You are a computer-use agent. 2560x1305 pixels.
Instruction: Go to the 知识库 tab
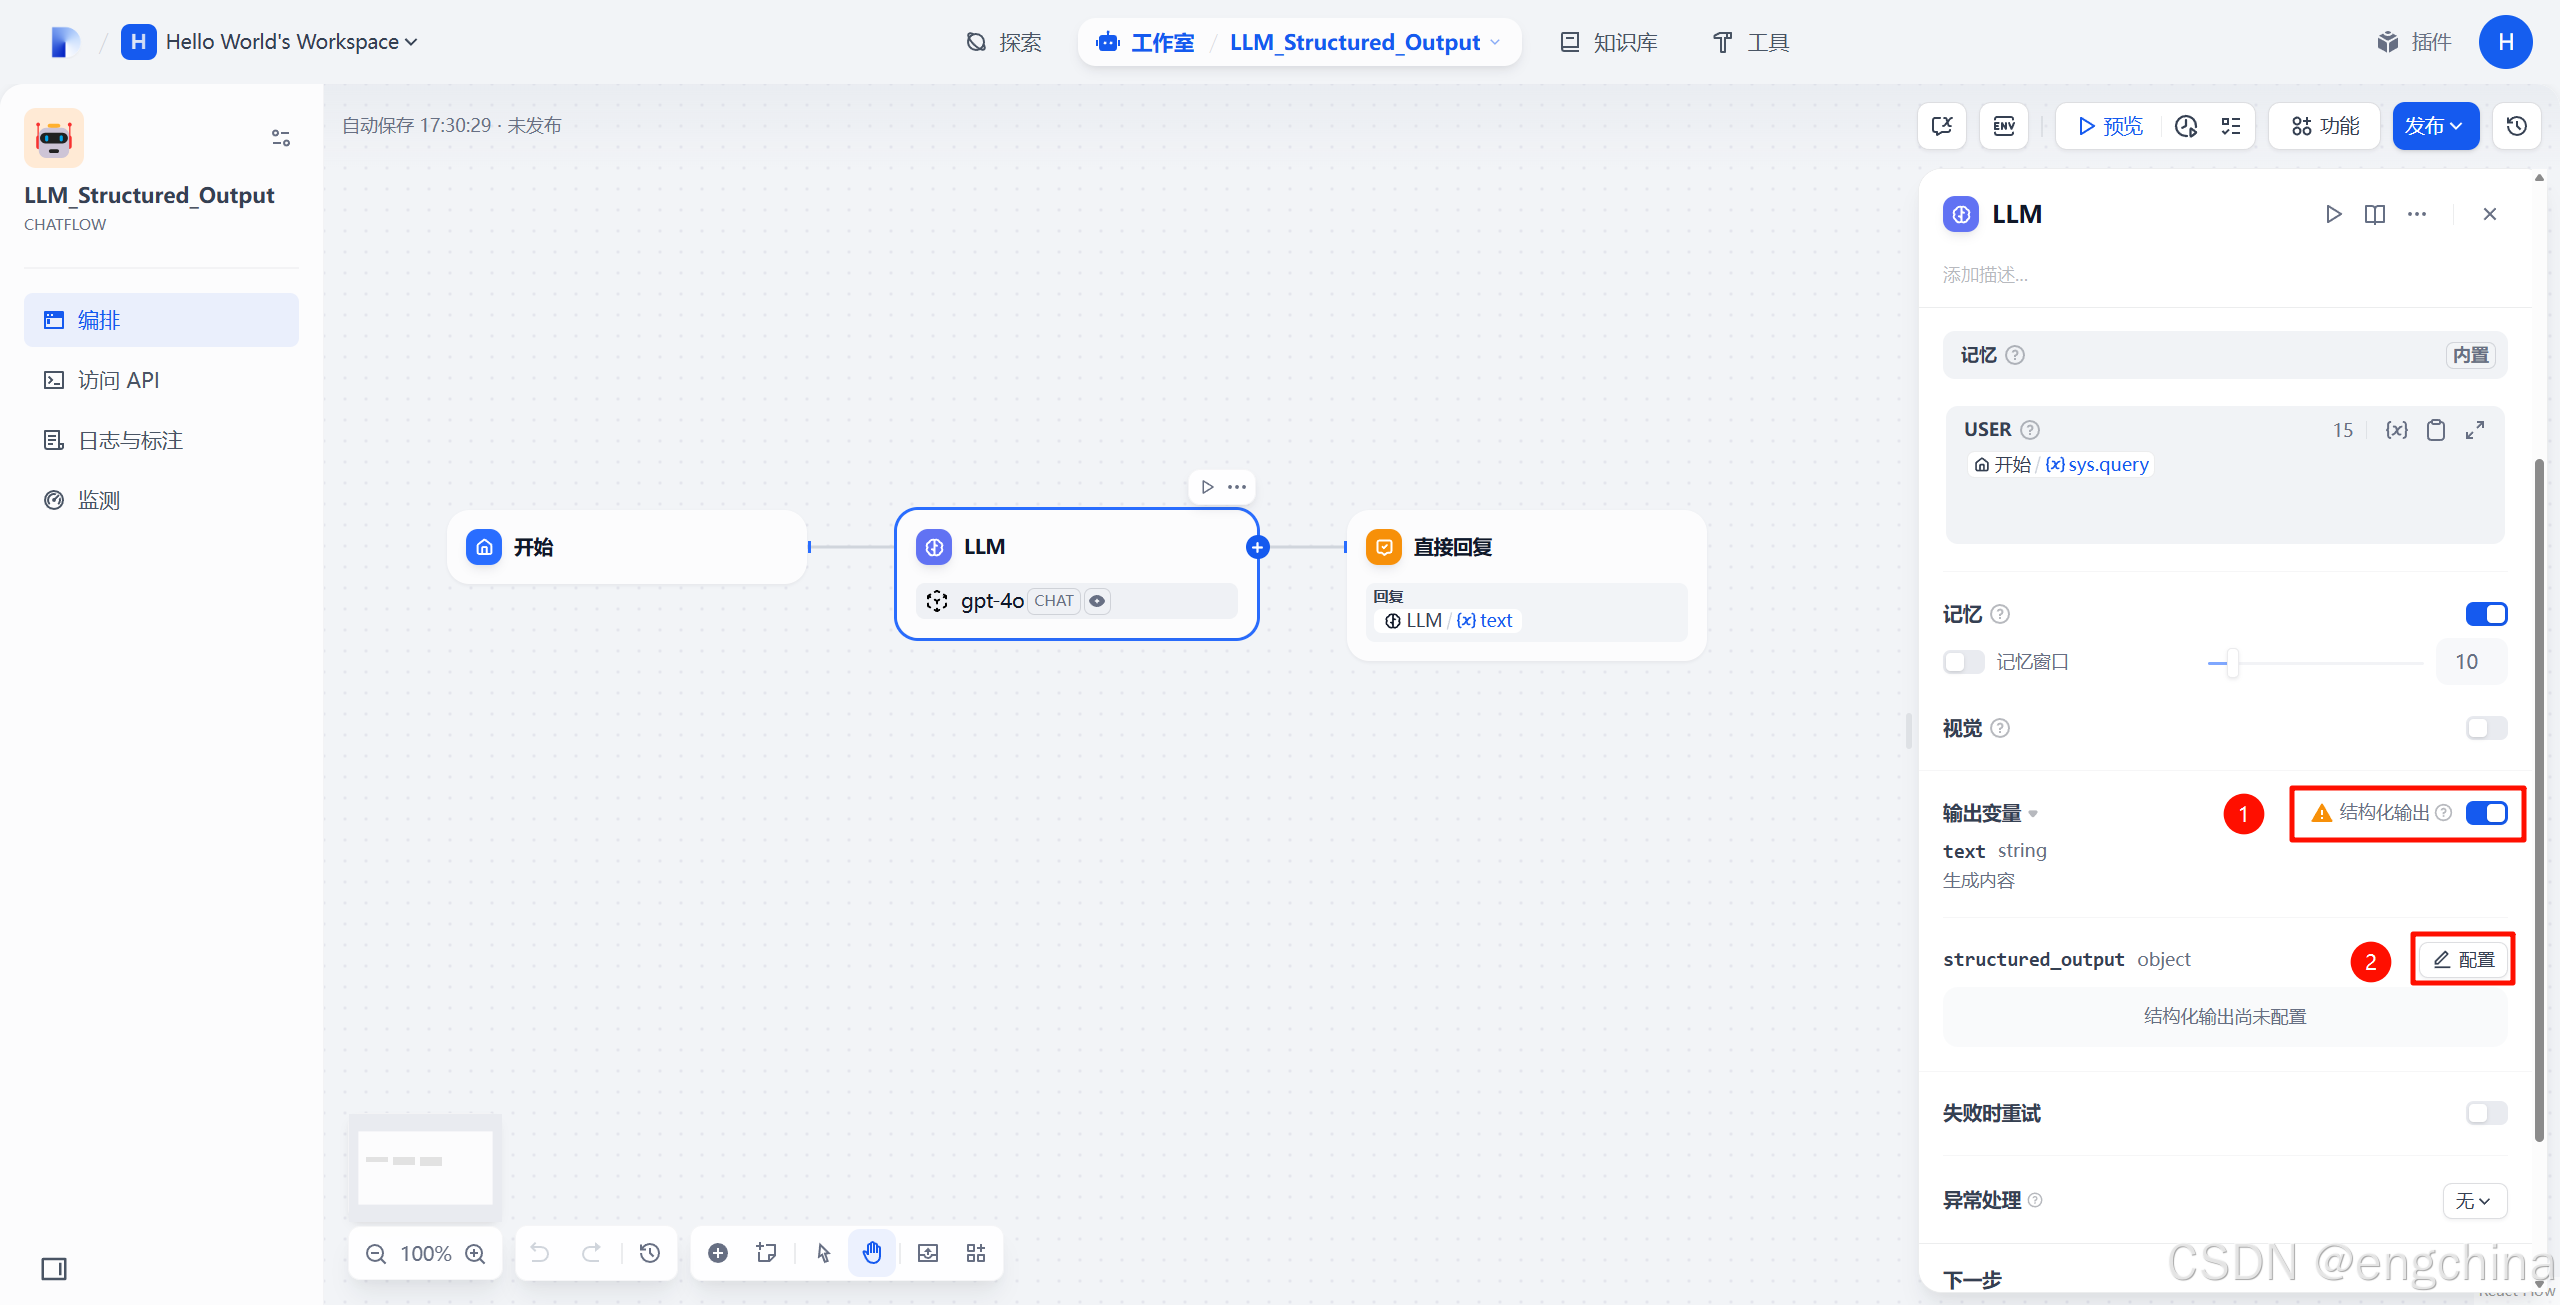point(1610,42)
